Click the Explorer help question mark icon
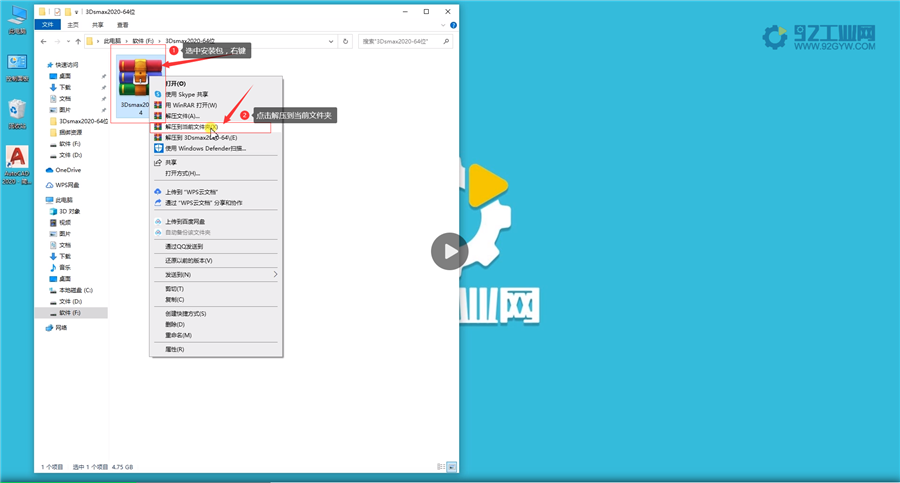The image size is (900, 483). coord(453,25)
